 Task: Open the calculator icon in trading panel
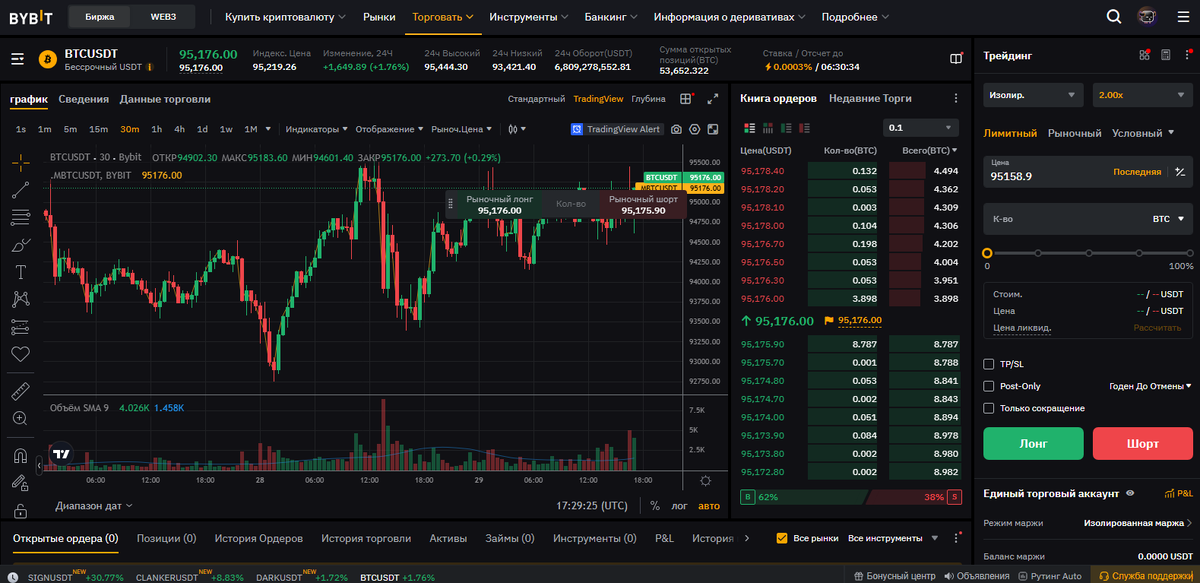tap(1165, 56)
